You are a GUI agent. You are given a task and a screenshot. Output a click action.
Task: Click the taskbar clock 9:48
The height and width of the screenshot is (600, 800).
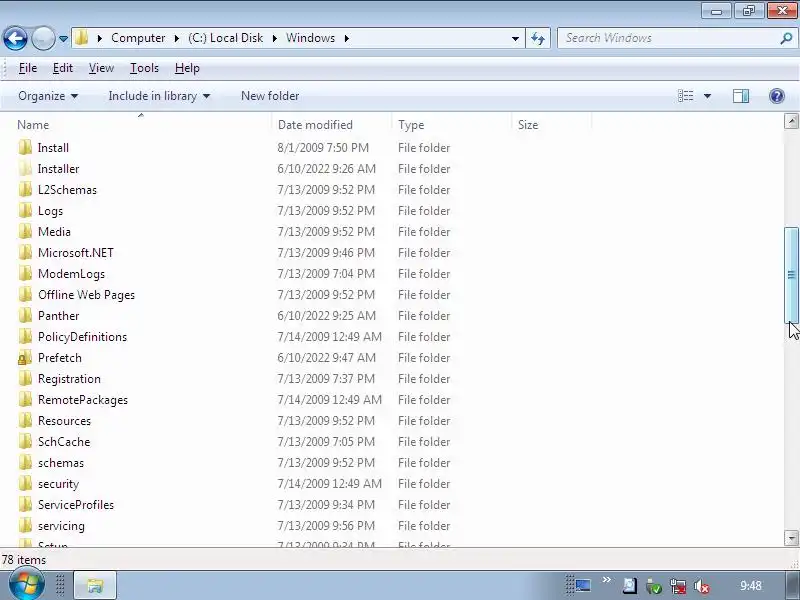(x=751, y=586)
